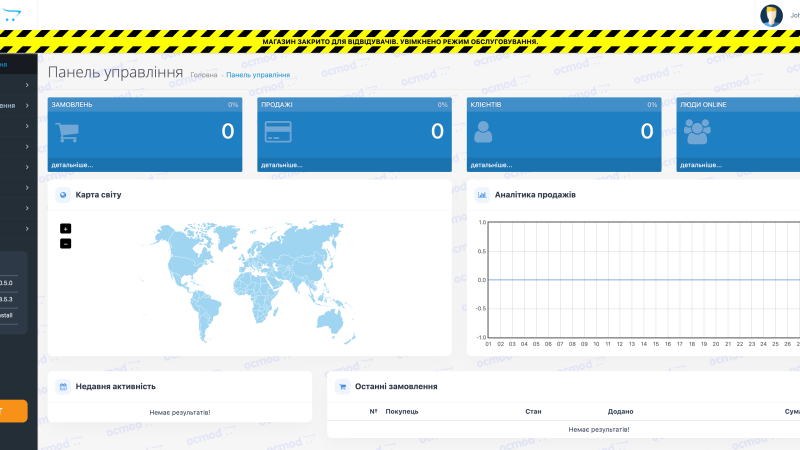This screenshot has width=800, height=450.
Task: Open детальніше link under ЗАМОВЛЕНЬ
Action: (72, 165)
